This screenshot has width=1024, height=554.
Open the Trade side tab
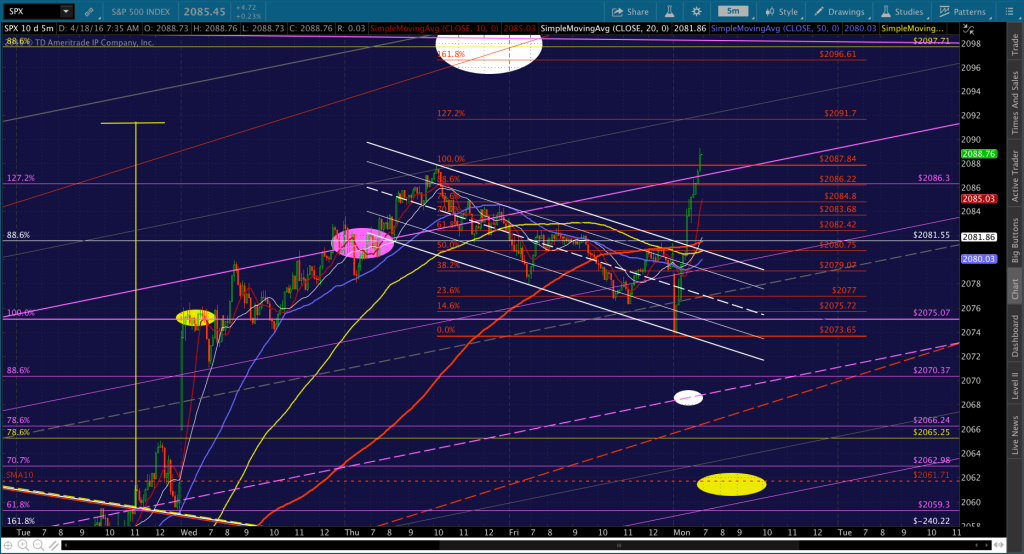tap(1016, 44)
